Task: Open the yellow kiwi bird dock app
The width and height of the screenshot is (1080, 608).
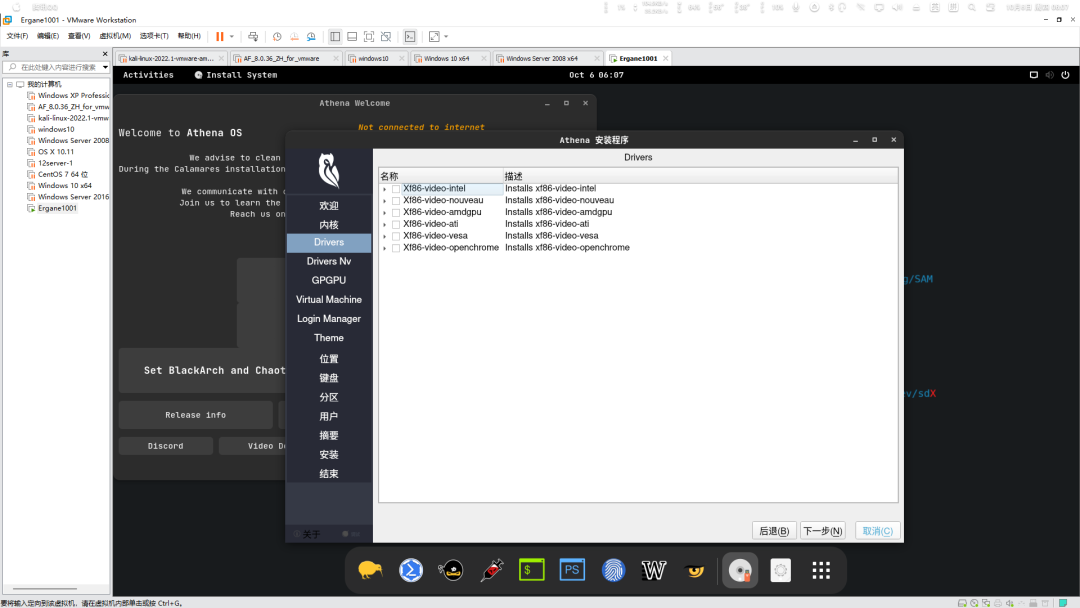Action: click(x=371, y=570)
